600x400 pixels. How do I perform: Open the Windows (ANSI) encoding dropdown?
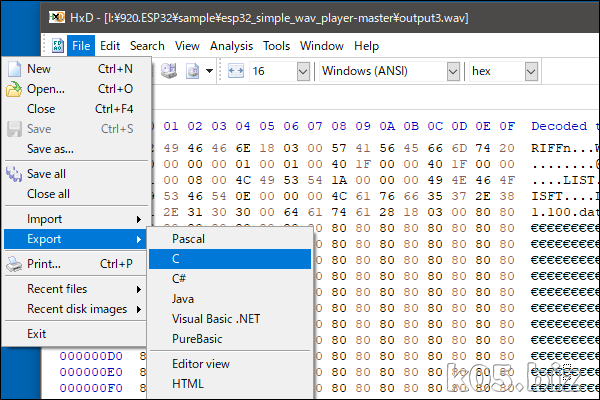(453, 71)
